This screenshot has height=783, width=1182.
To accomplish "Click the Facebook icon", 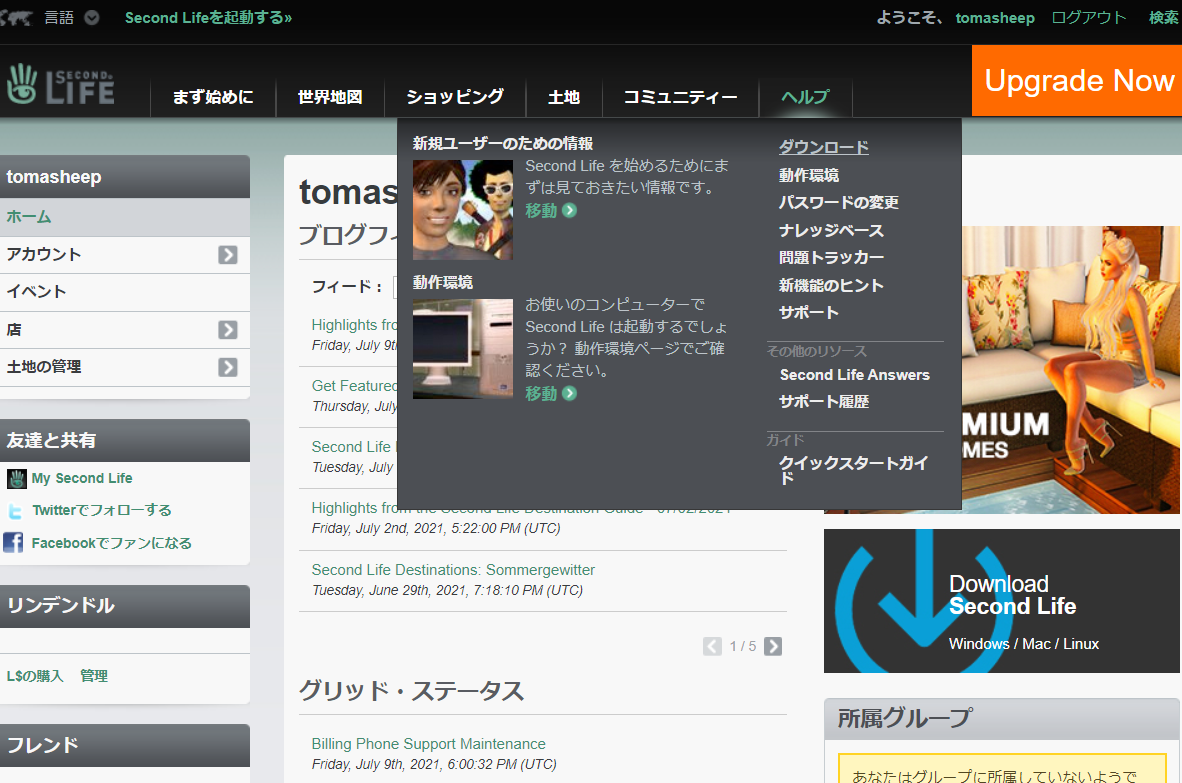I will tap(13, 543).
